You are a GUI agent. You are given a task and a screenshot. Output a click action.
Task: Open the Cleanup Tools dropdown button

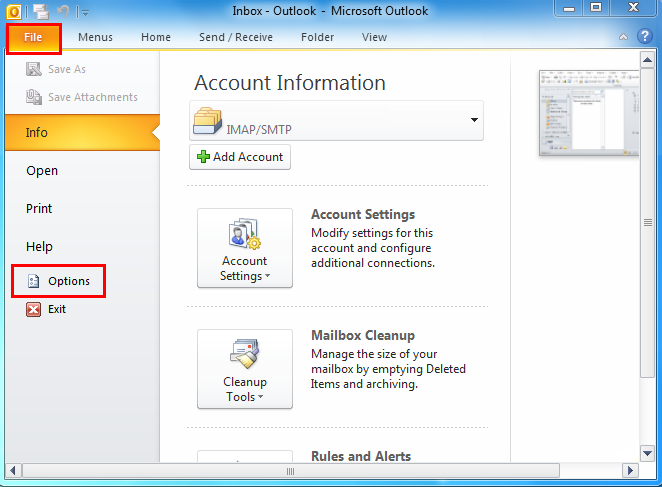(x=245, y=369)
